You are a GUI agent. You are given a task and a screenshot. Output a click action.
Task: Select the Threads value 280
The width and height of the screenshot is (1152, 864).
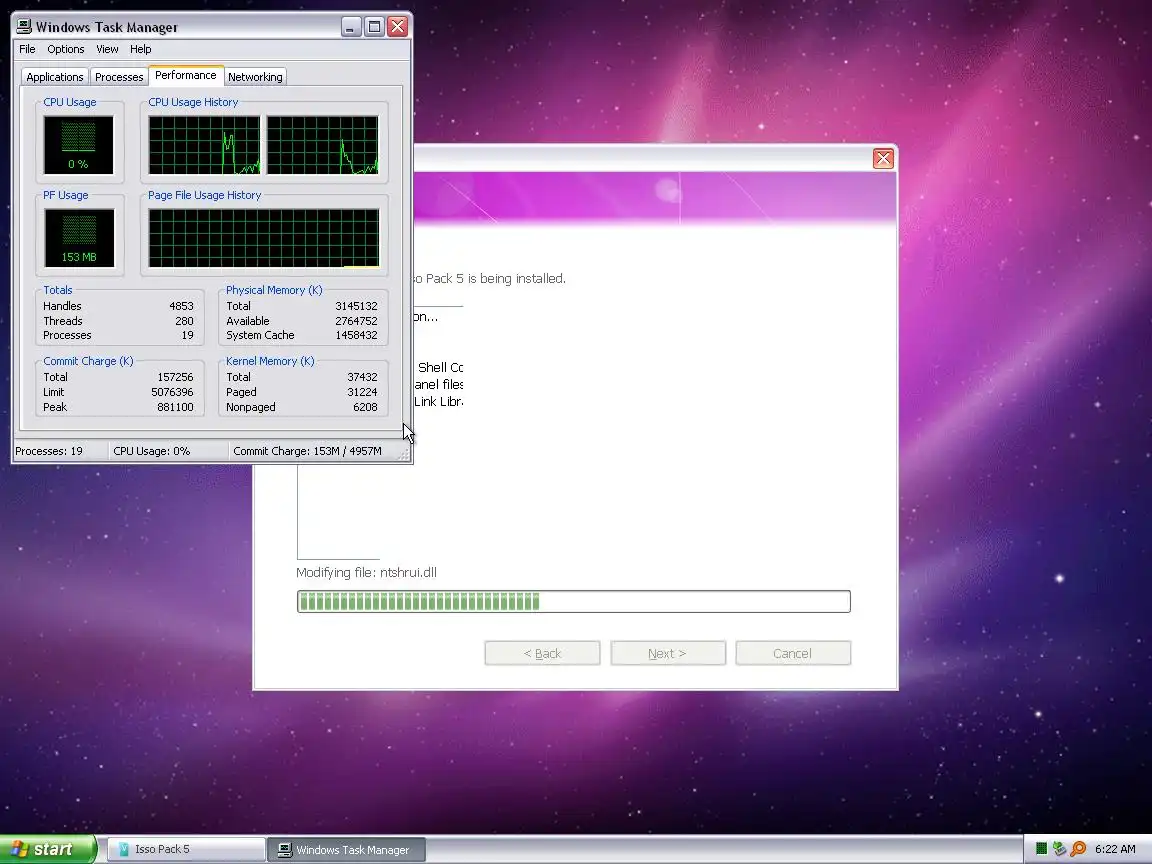184,321
